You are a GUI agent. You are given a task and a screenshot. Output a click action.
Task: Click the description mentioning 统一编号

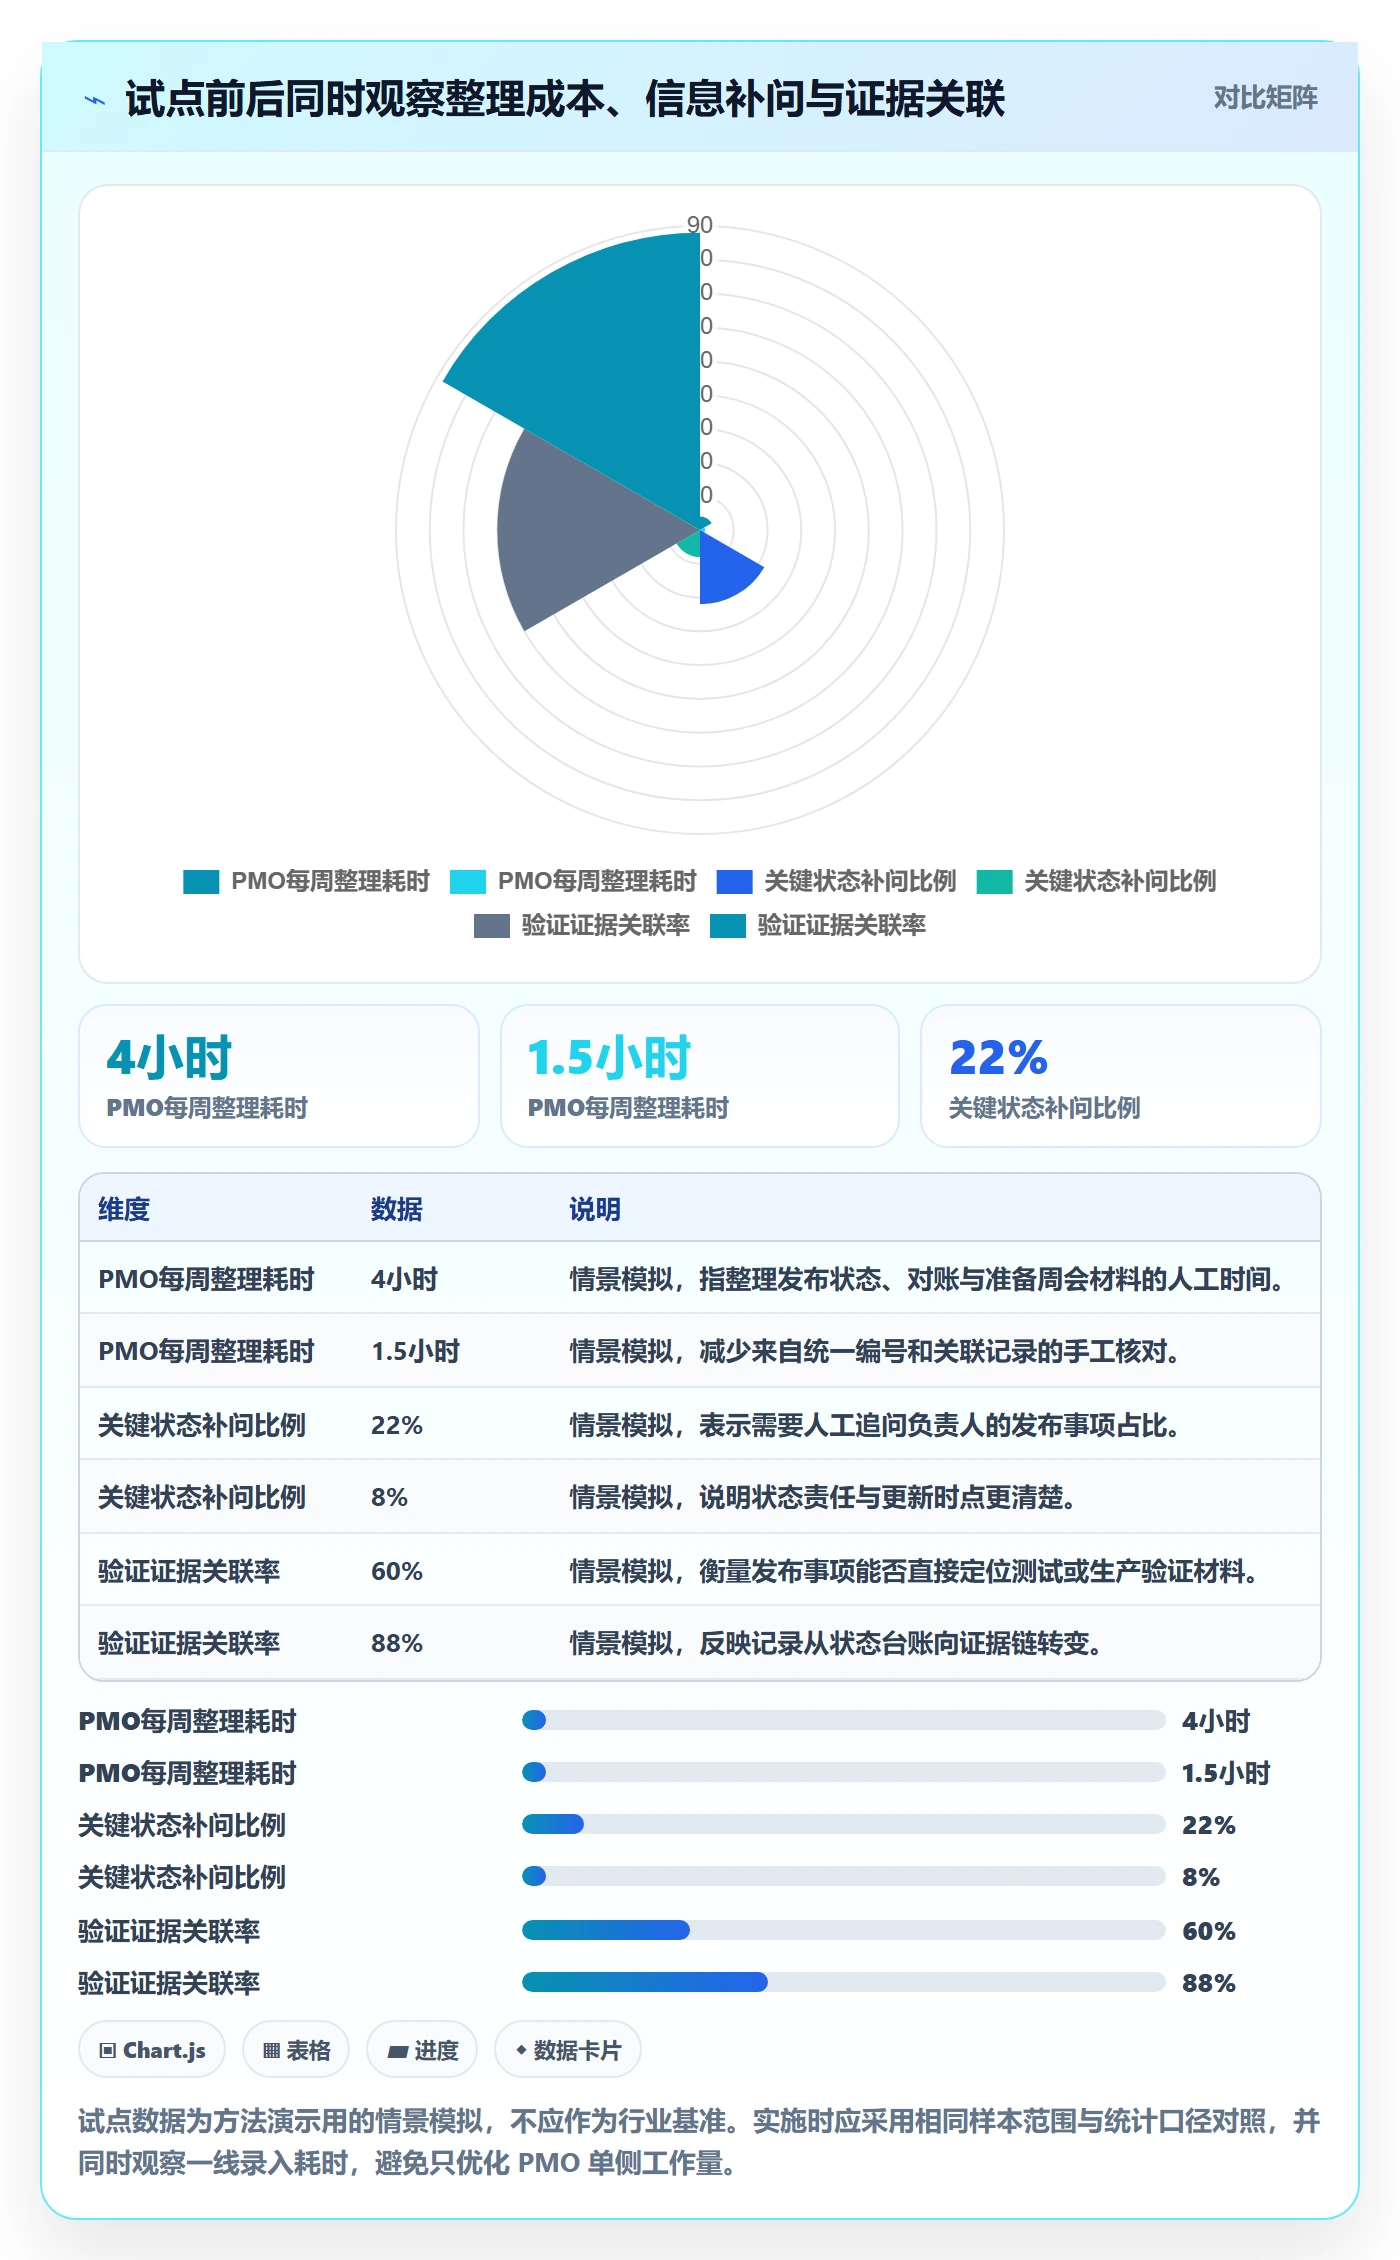click(876, 1352)
